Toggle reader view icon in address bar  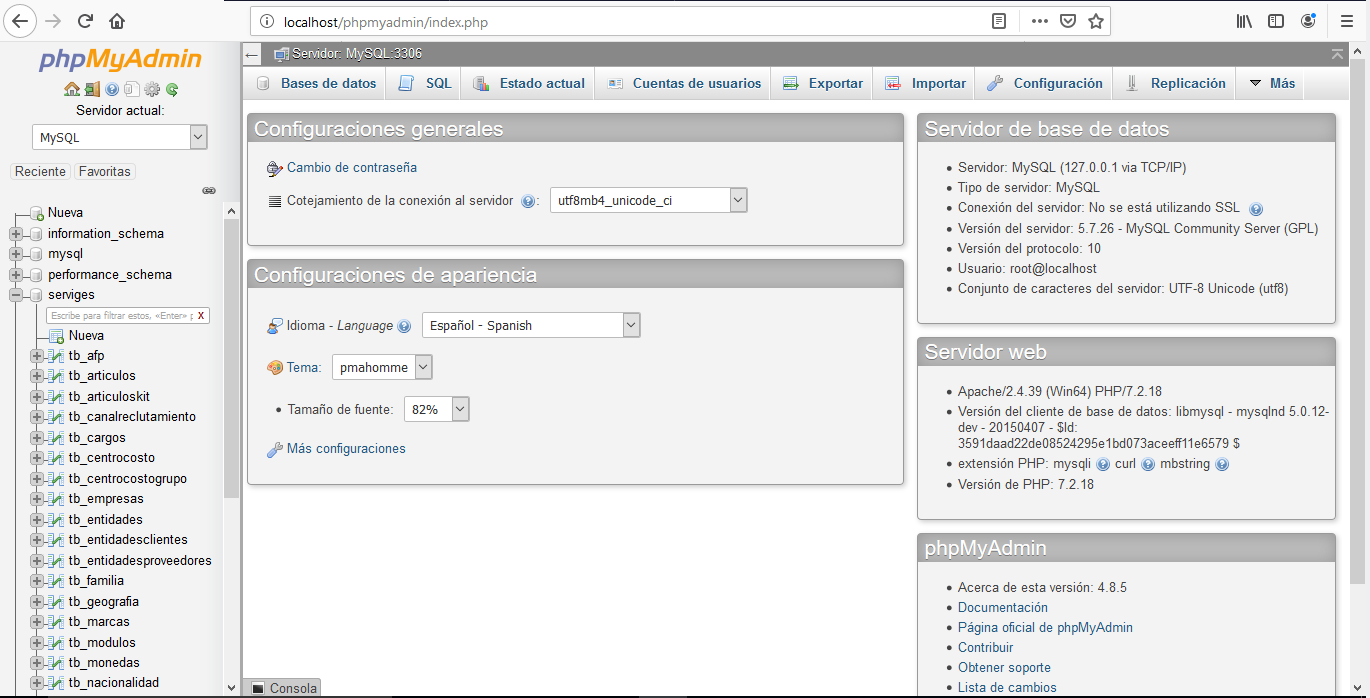999,21
